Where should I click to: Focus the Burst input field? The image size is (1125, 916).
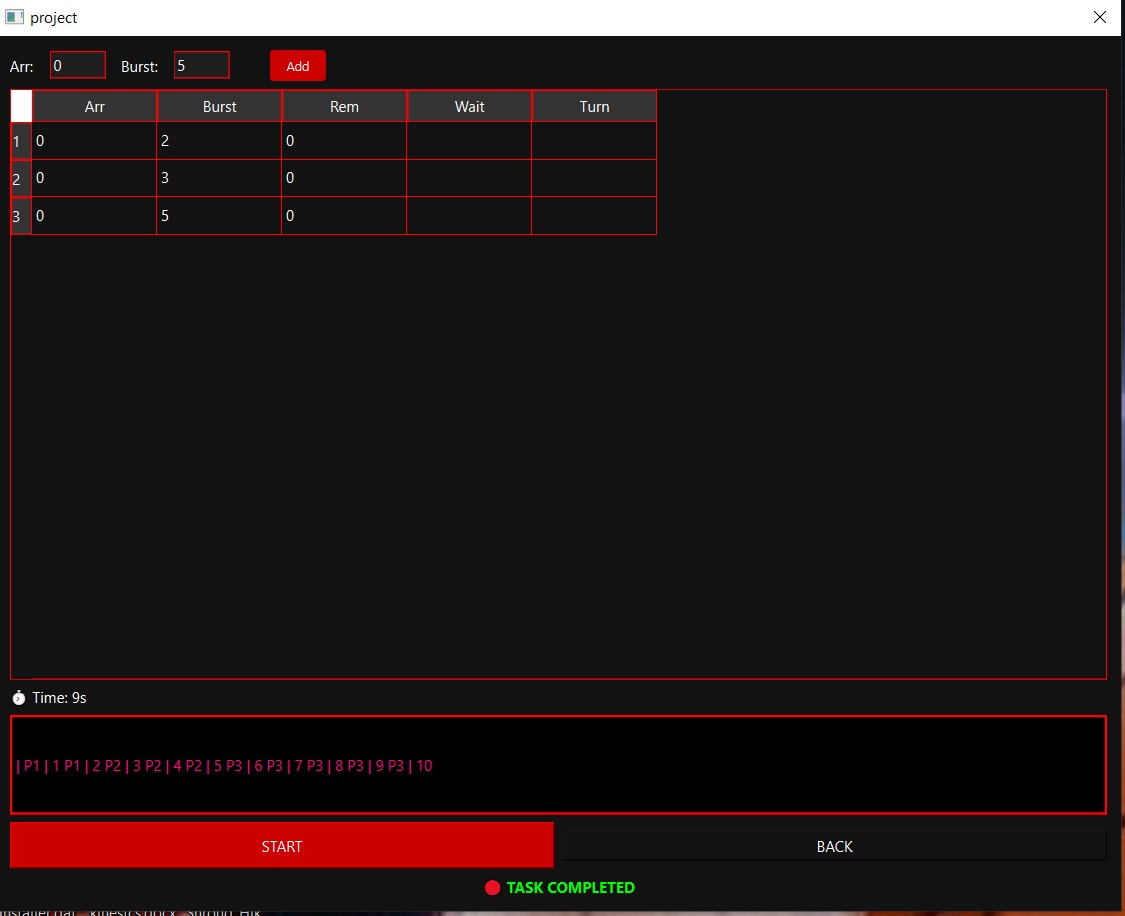[x=202, y=65]
